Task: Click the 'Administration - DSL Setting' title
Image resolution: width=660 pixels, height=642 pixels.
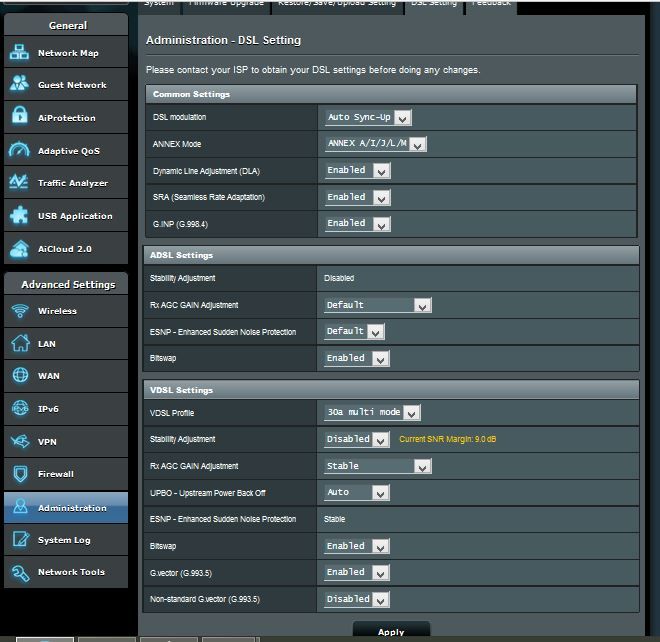Action: tap(224, 40)
